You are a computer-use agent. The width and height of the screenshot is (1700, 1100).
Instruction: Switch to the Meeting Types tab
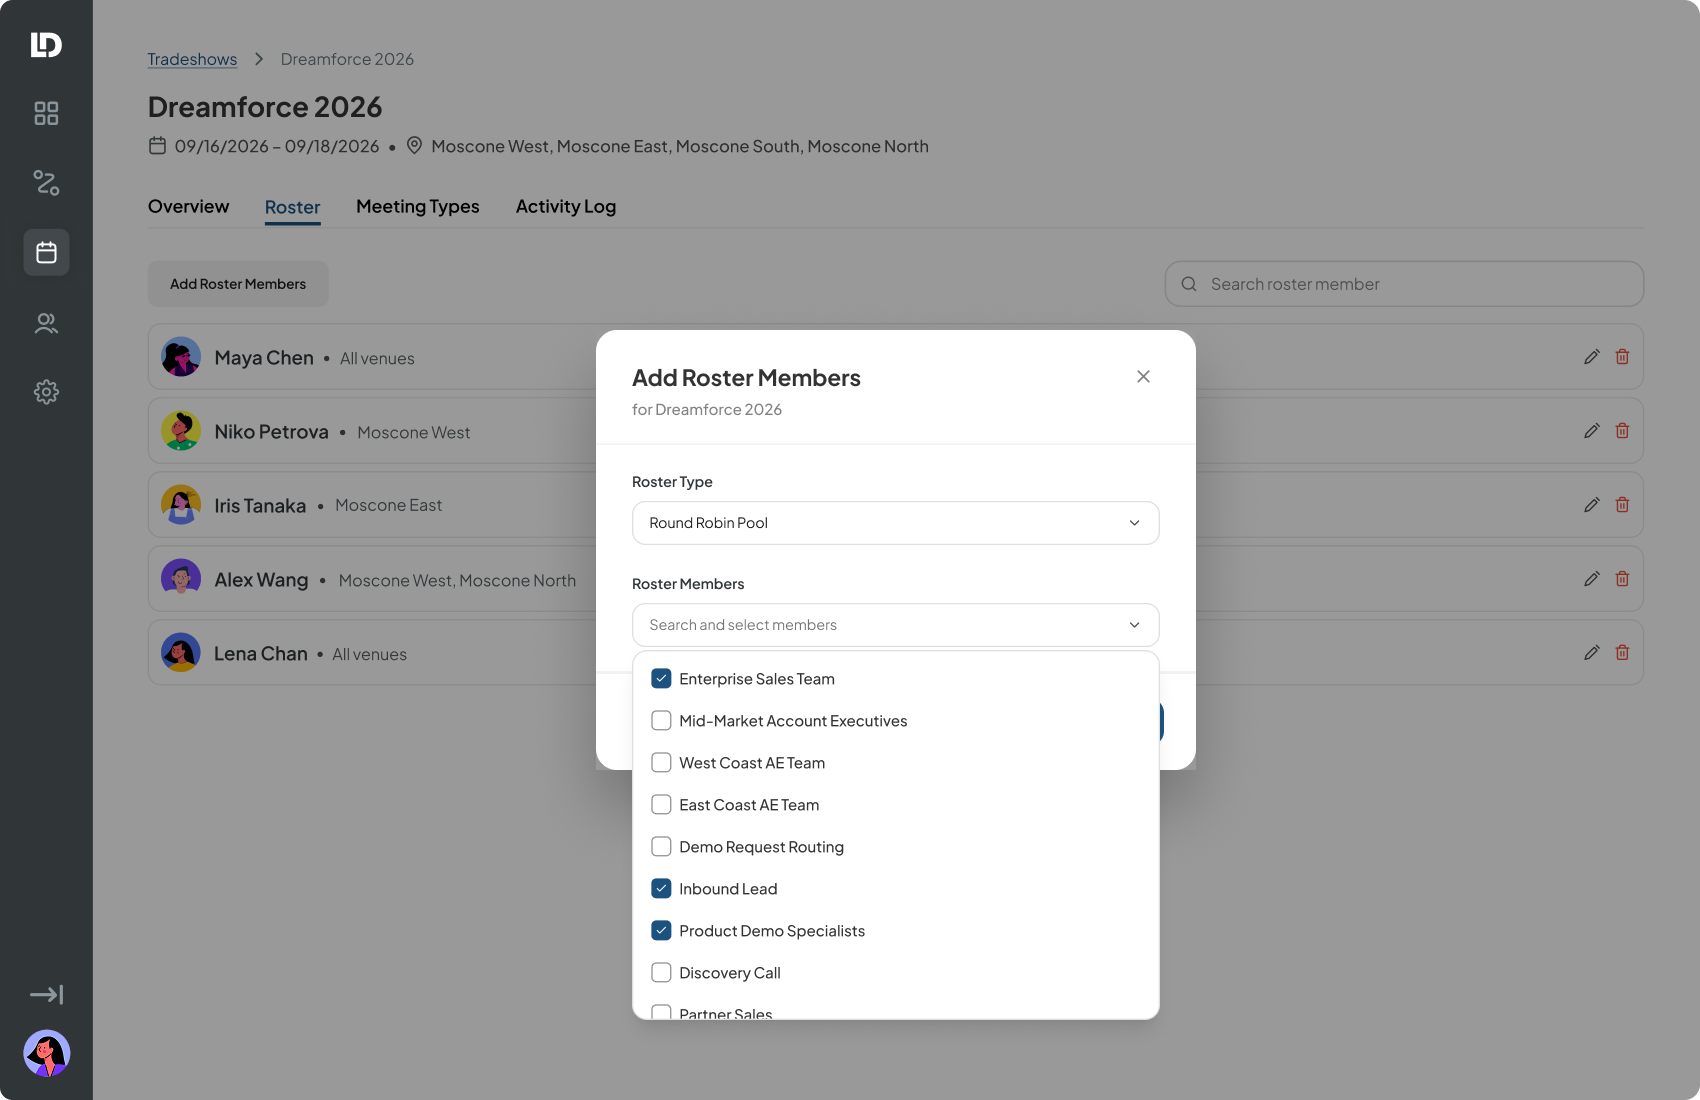coord(417,206)
